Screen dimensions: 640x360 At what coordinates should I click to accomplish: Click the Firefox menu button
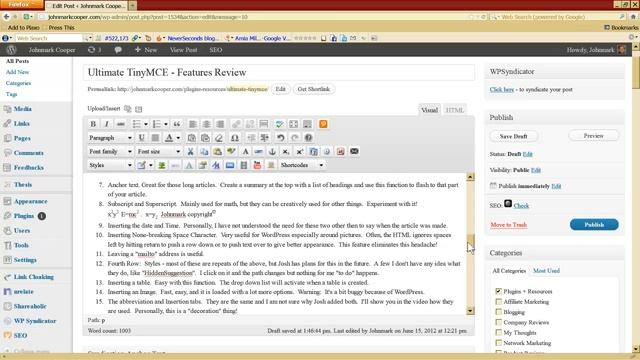coord(21,4)
